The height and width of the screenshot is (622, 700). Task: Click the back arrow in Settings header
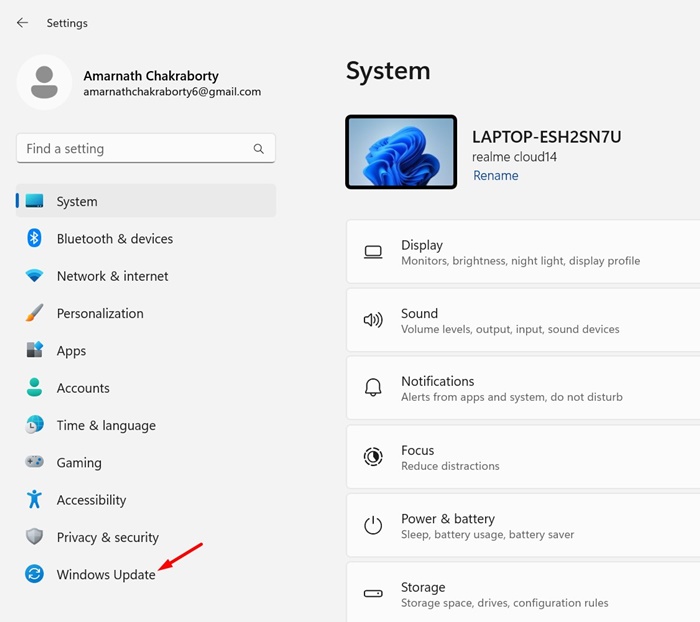[x=22, y=23]
